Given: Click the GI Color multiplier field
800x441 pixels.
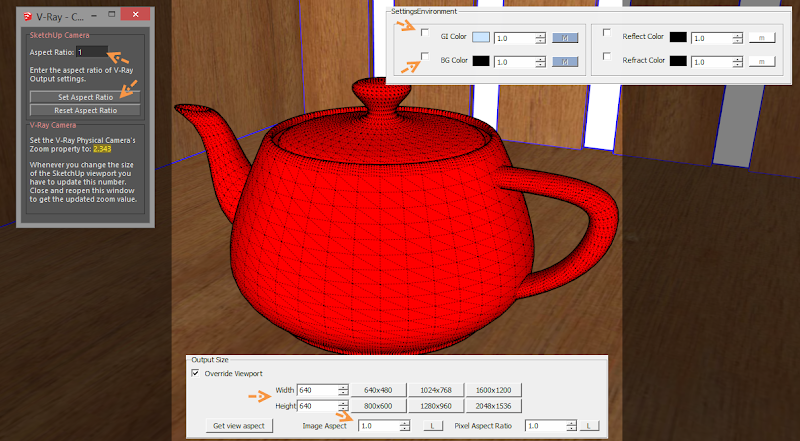Looking at the screenshot, I should (514, 38).
